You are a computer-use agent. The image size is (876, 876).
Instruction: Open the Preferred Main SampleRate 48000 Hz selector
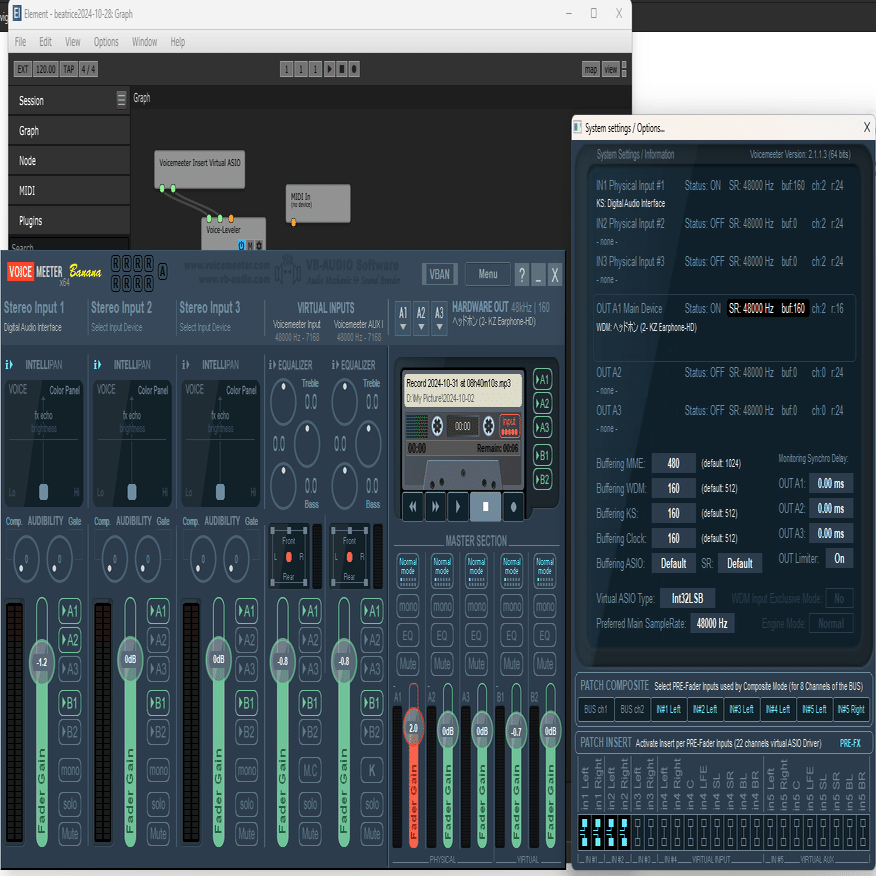(x=712, y=623)
